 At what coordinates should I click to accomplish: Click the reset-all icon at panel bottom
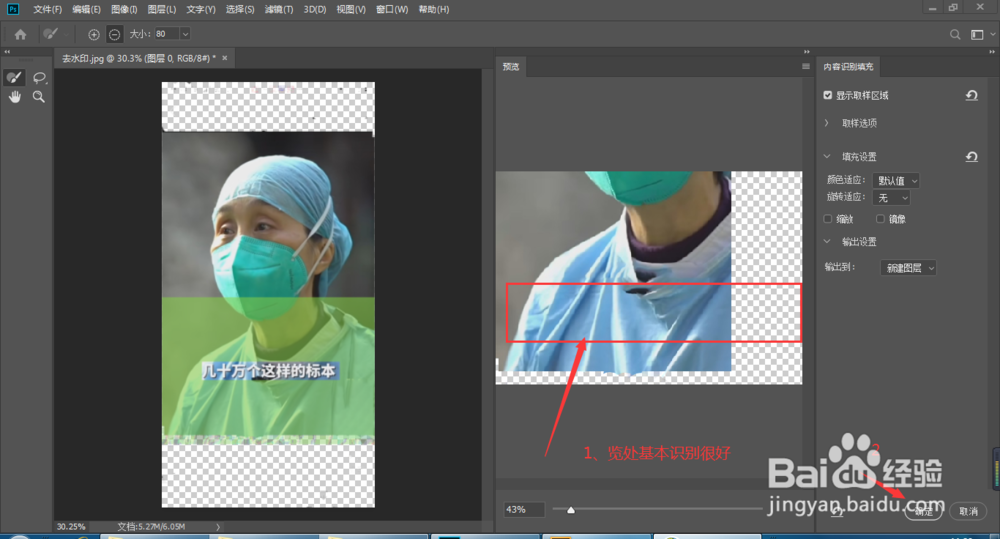click(x=837, y=512)
